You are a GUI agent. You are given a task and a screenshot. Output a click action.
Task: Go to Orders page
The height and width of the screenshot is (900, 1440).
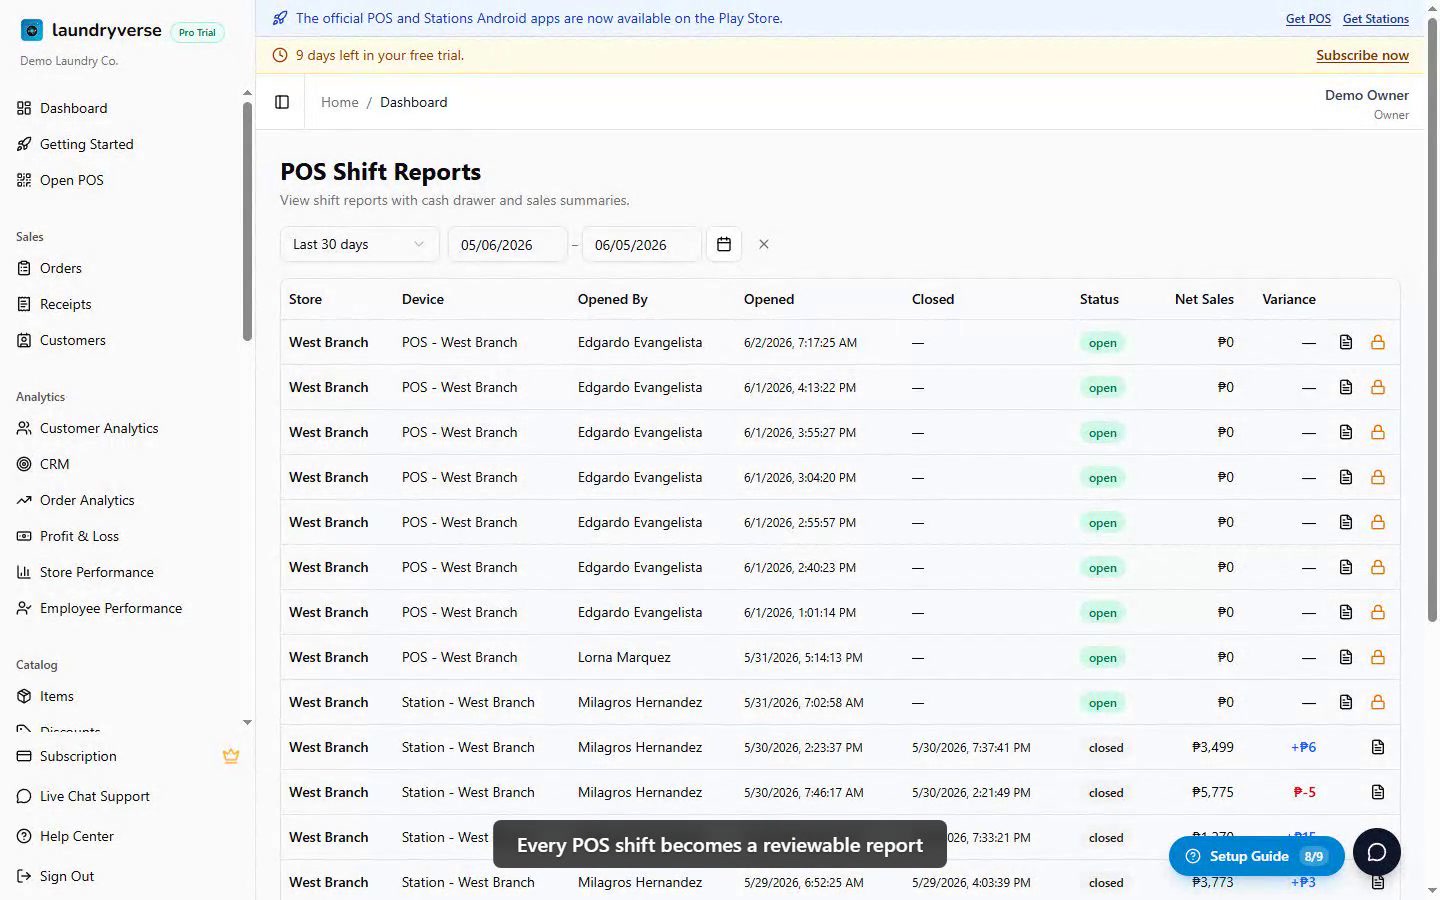click(49, 268)
